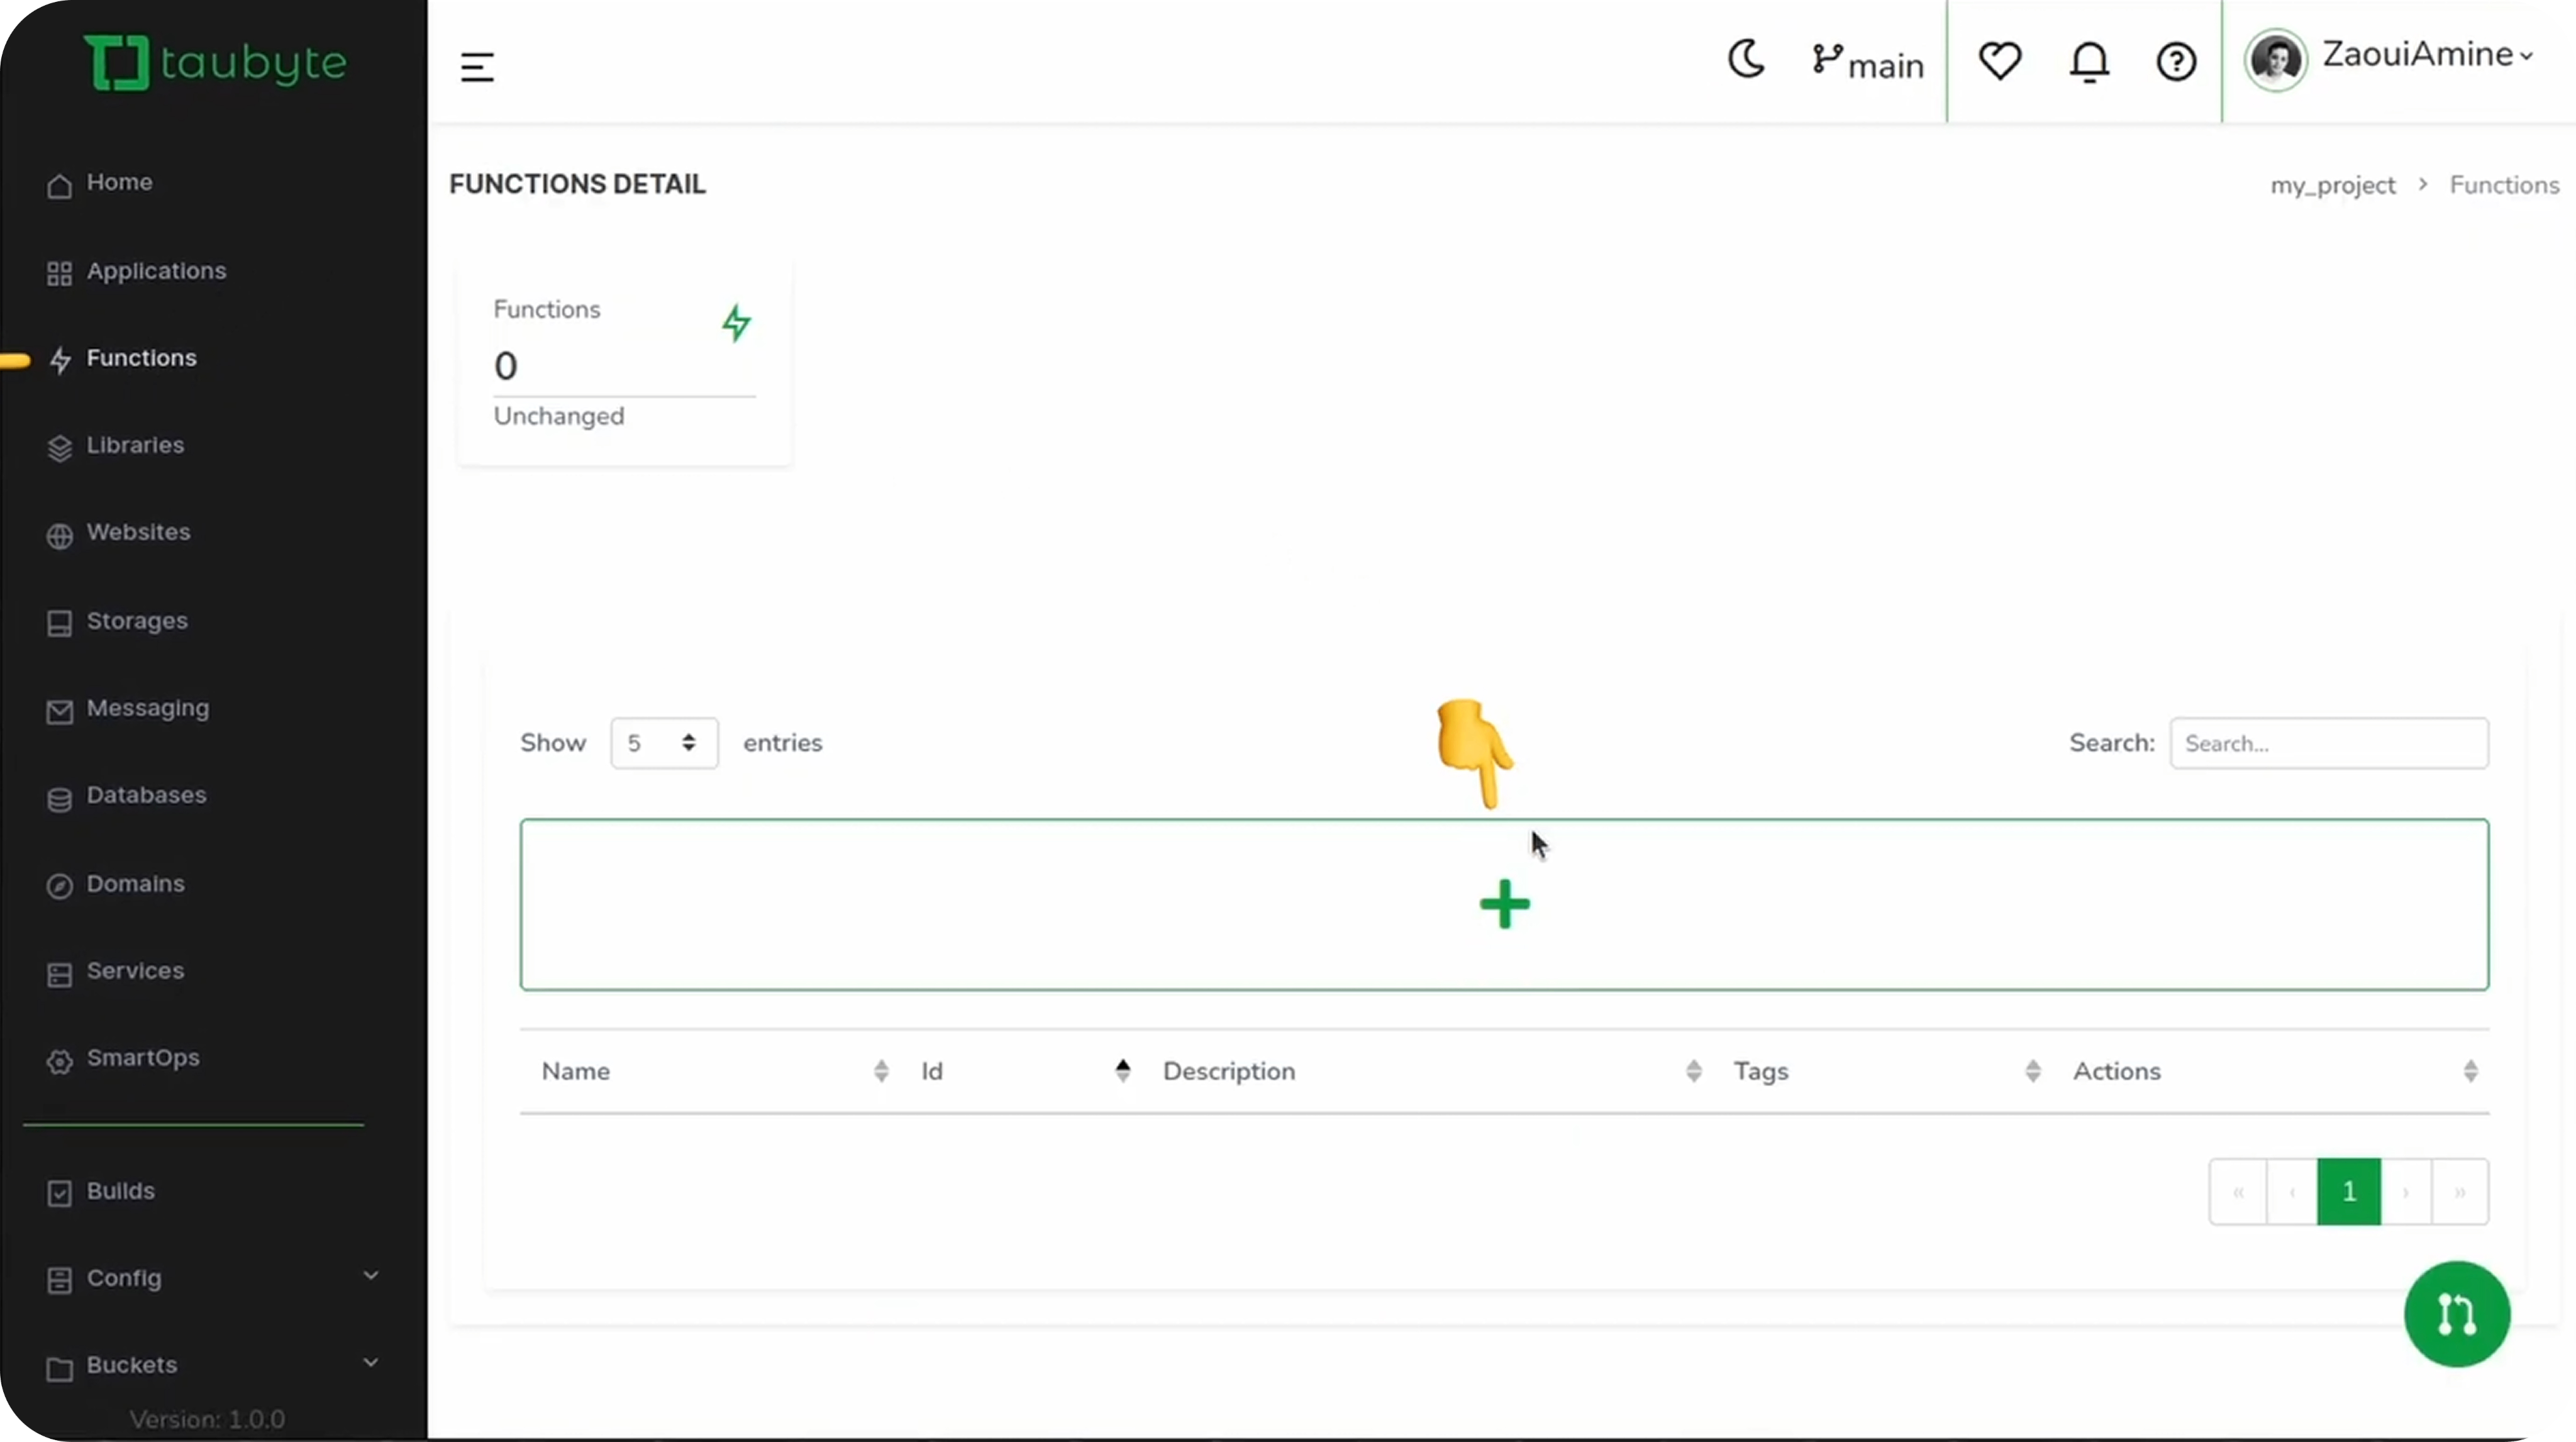The image size is (2576, 1442).
Task: Open the help question mark
Action: click(x=2176, y=62)
